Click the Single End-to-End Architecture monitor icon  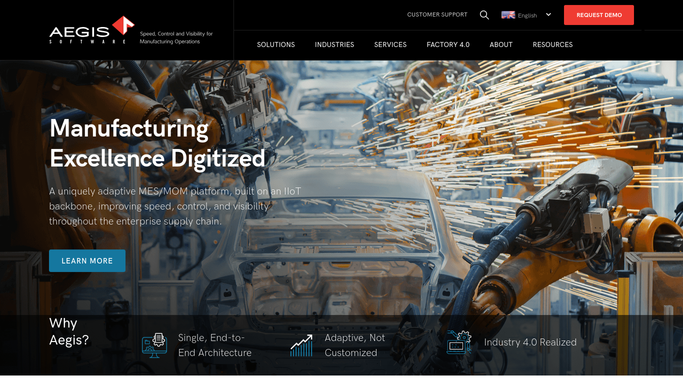pos(154,346)
